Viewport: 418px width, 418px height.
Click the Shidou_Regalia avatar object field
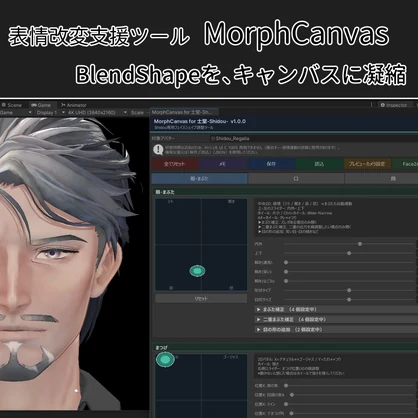coord(313,138)
